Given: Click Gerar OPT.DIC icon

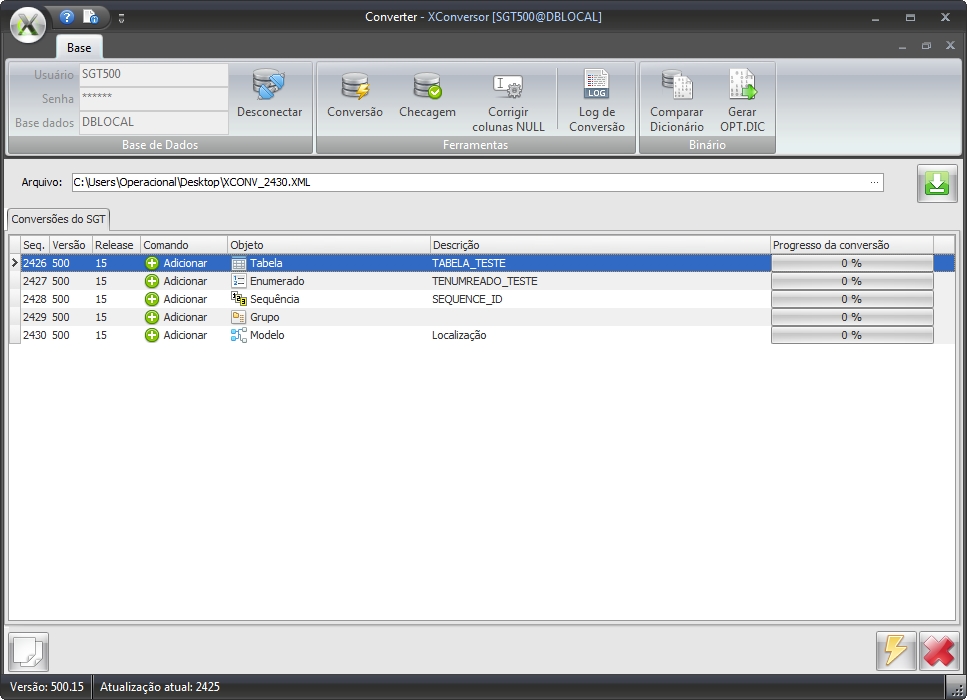Looking at the screenshot, I should (742, 88).
